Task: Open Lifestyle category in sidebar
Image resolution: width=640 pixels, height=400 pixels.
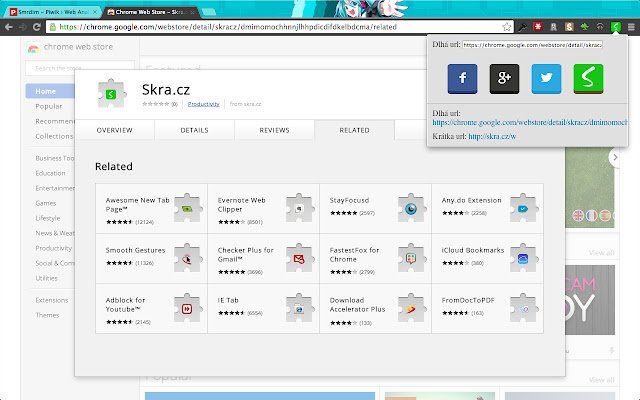Action: tap(48, 218)
